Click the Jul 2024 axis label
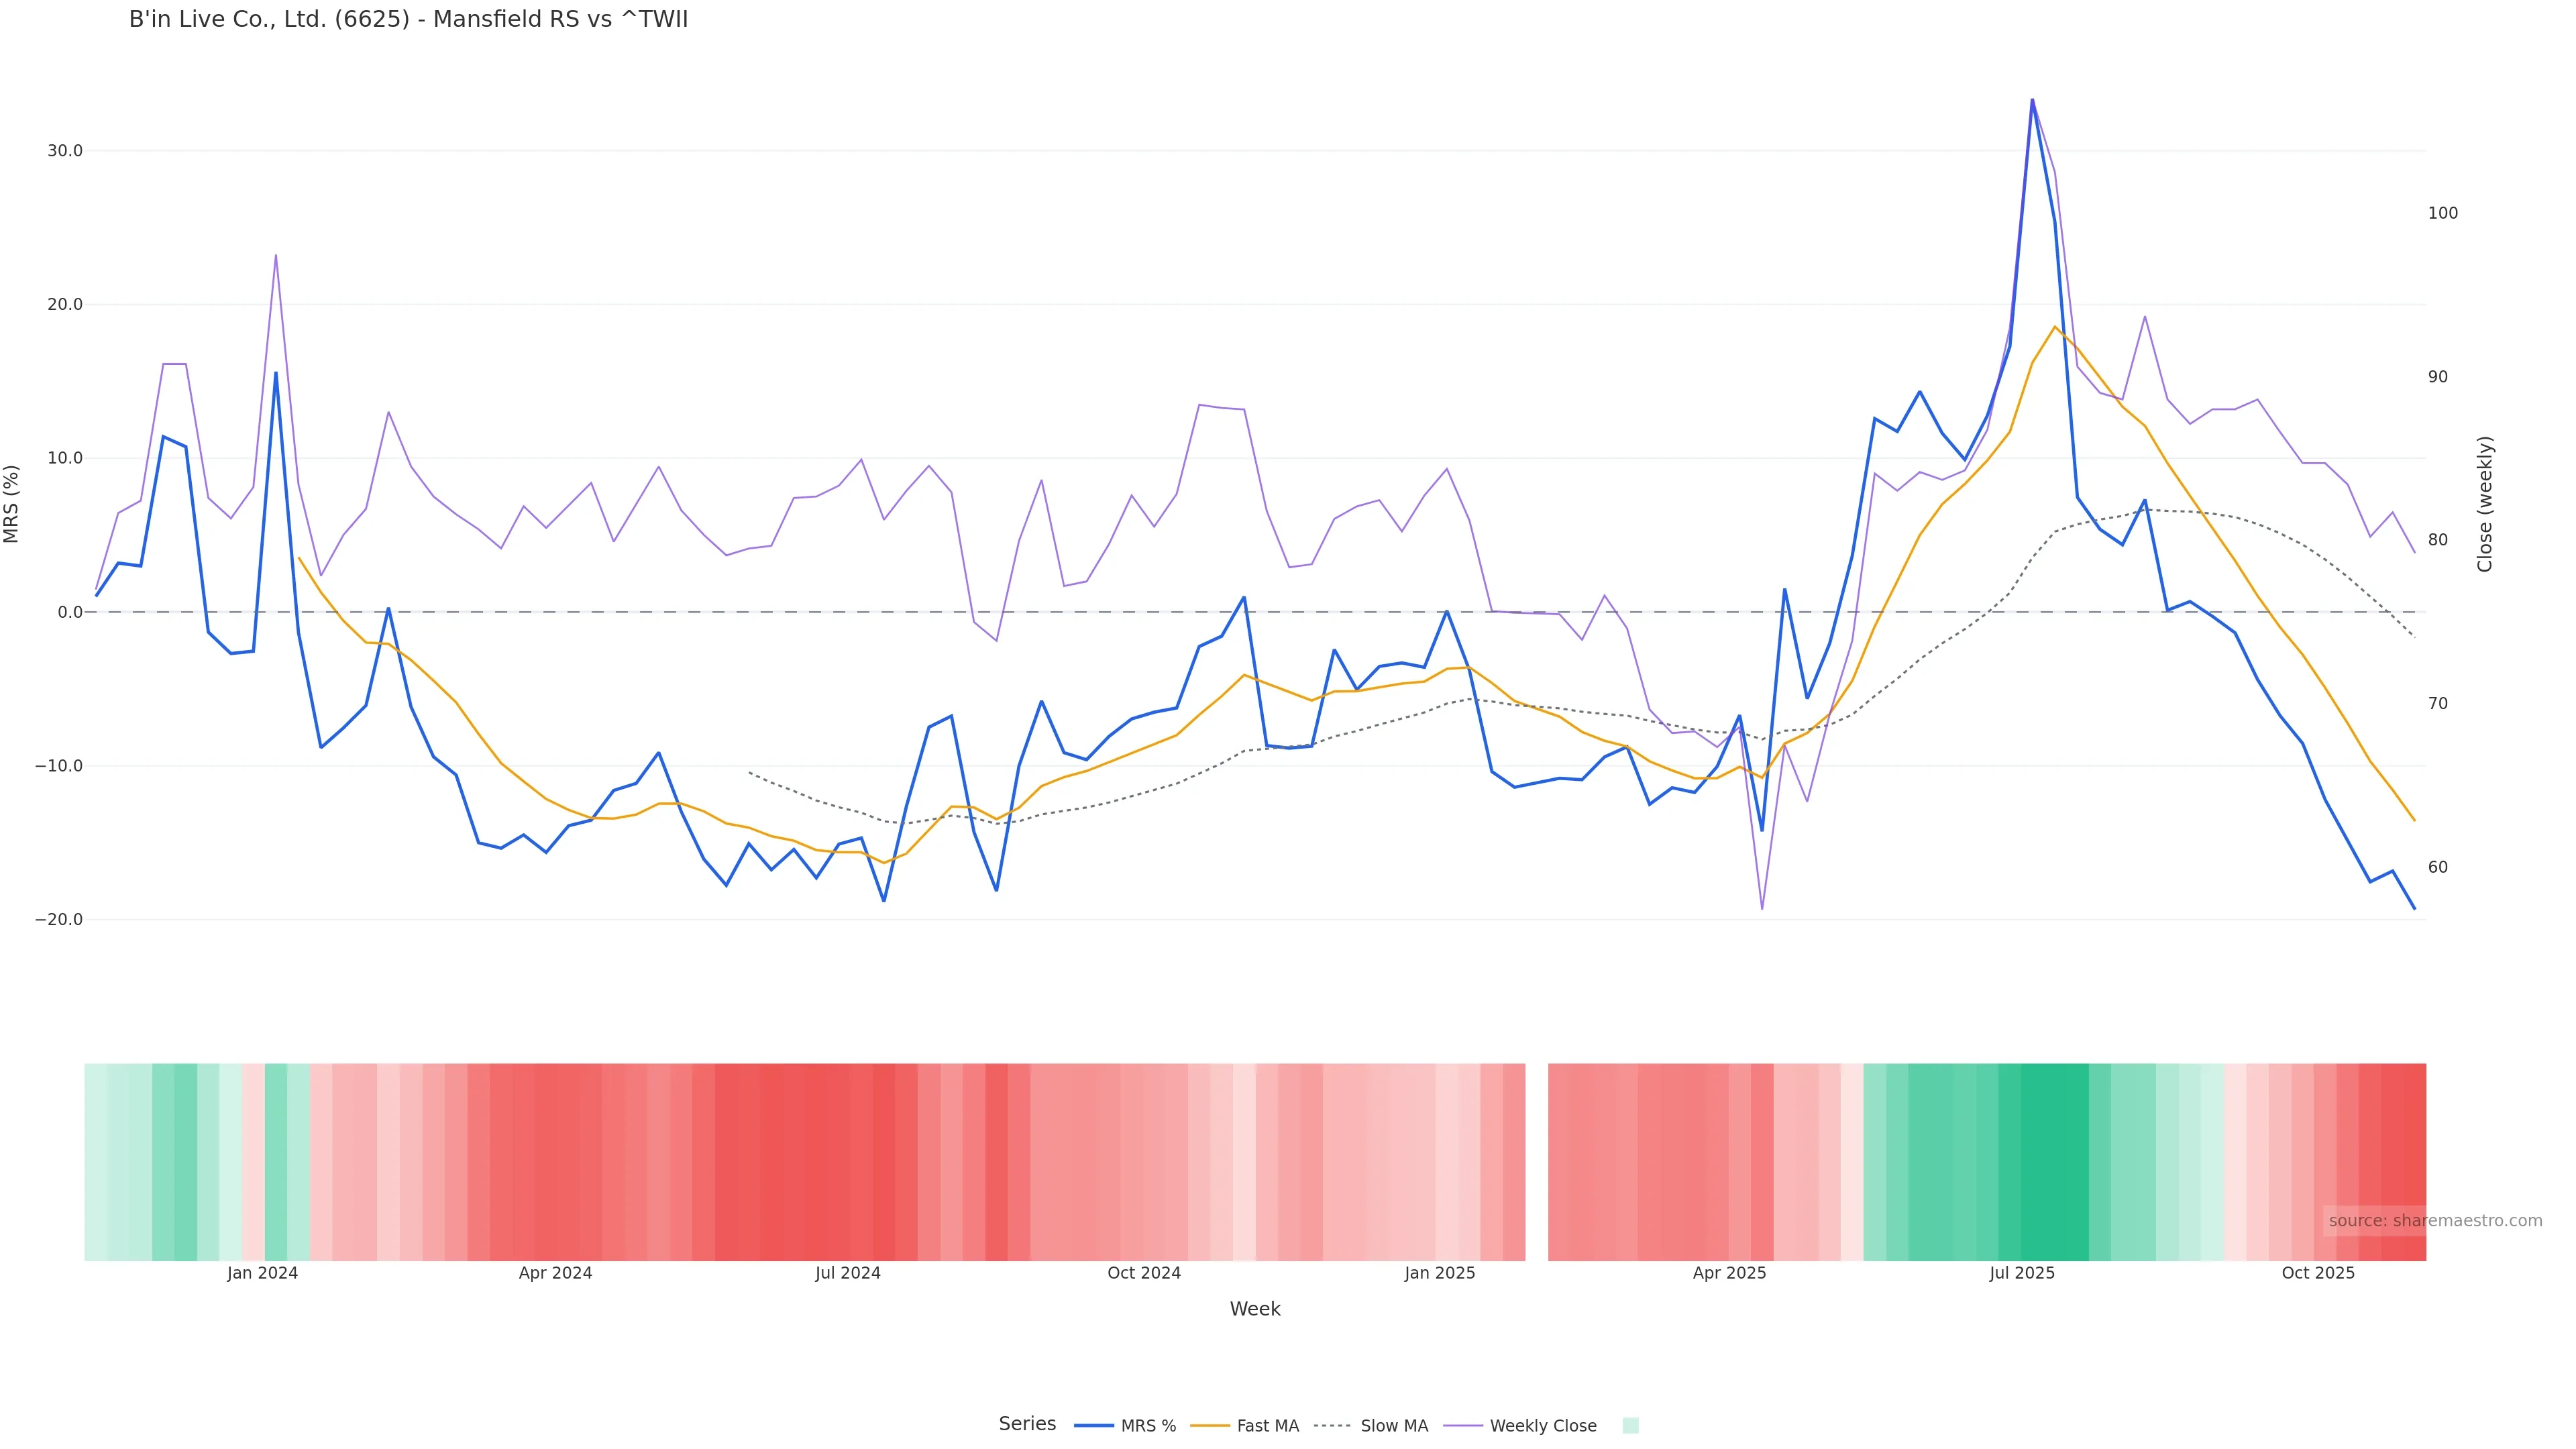The height and width of the screenshot is (1449, 2576). click(x=847, y=1273)
